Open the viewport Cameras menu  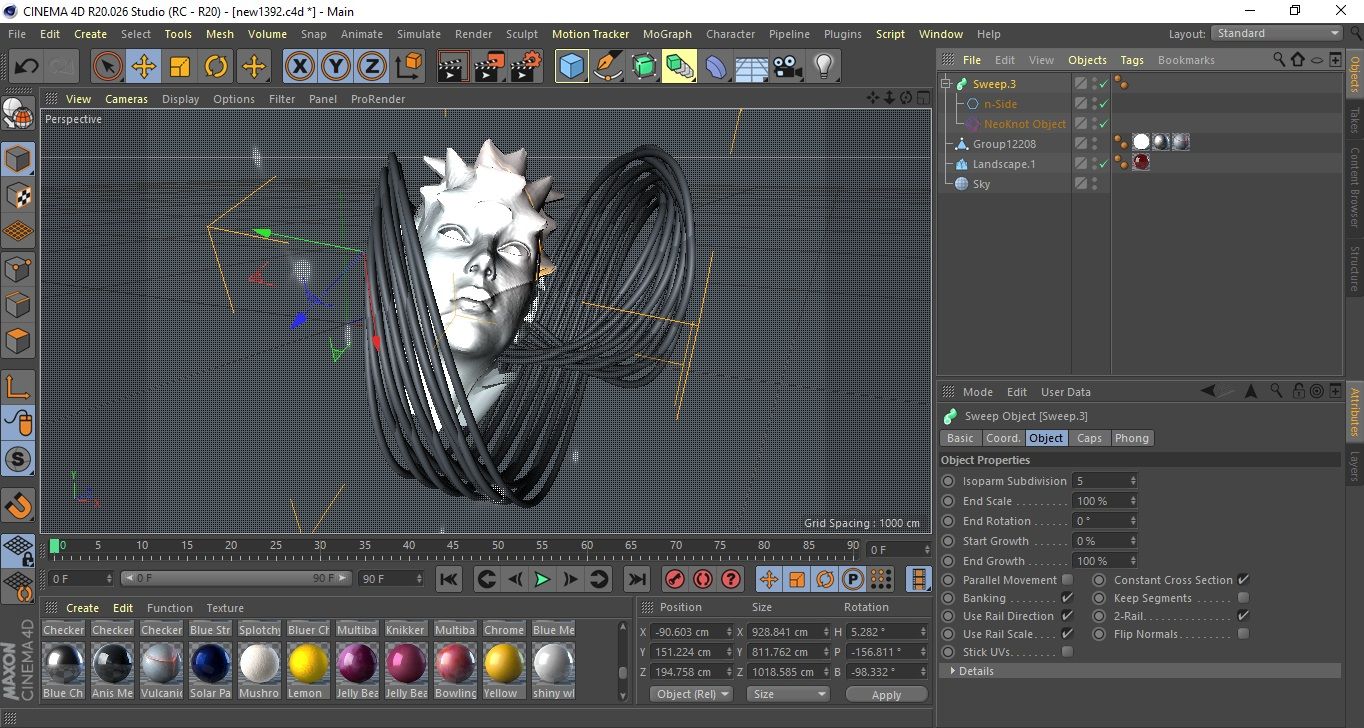pyautogui.click(x=127, y=99)
